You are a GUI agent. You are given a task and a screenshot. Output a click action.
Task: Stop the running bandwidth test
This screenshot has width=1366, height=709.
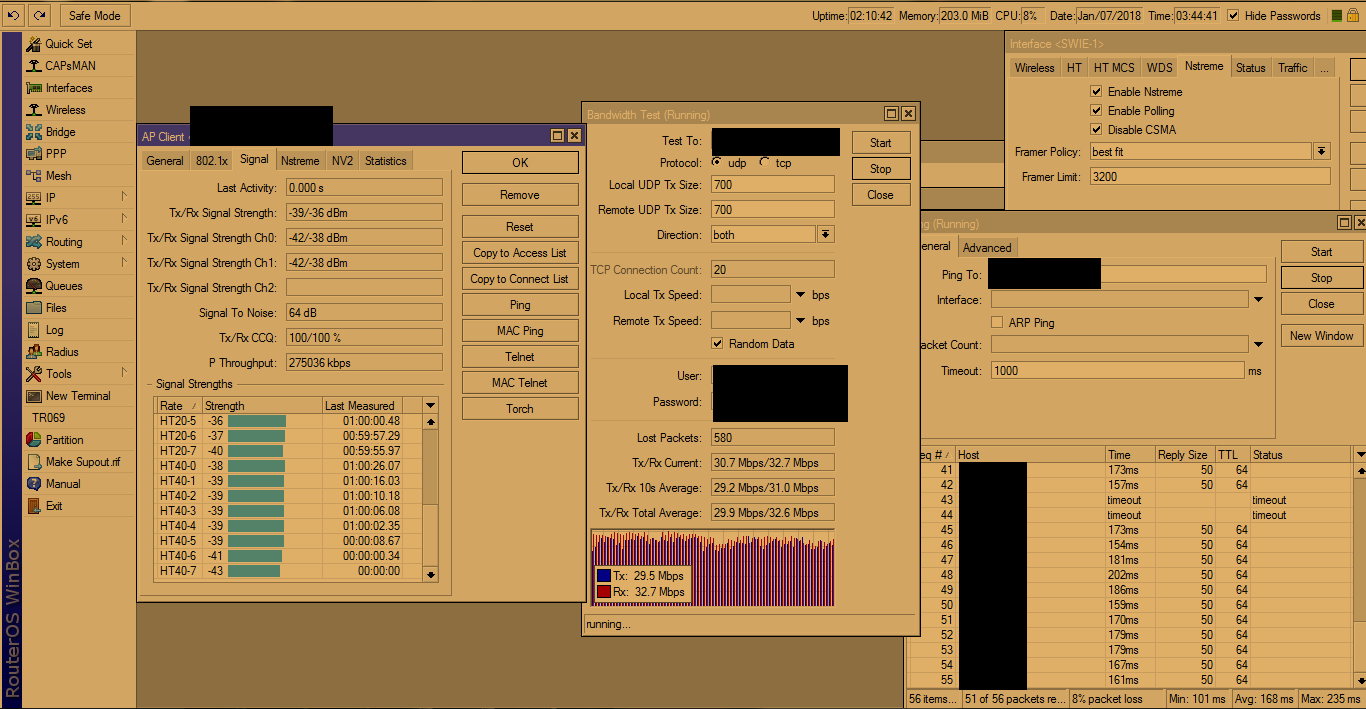(880, 169)
